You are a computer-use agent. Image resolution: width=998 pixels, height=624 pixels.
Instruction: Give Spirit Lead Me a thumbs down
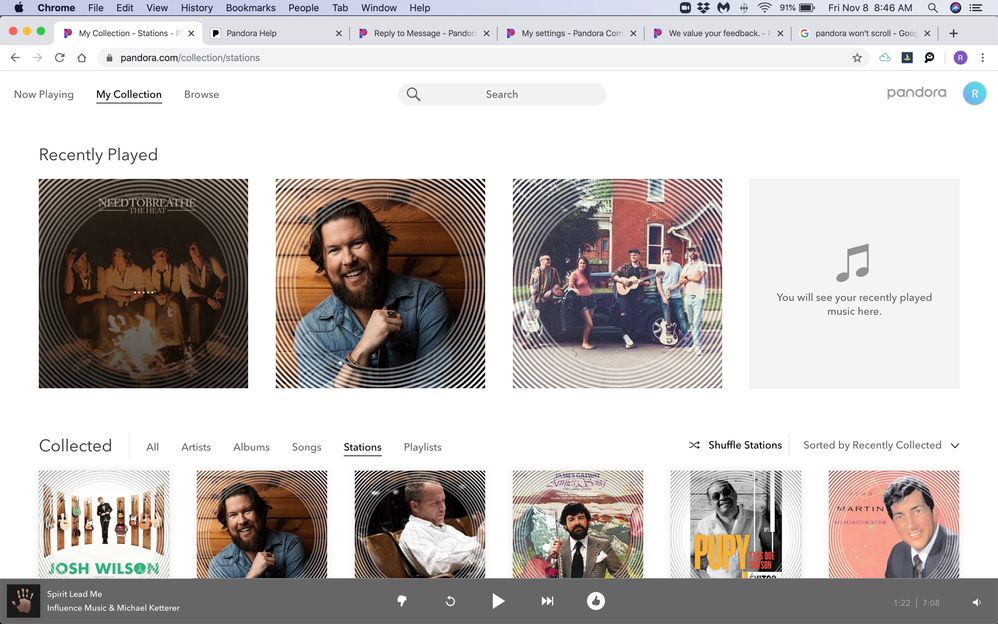click(x=402, y=601)
